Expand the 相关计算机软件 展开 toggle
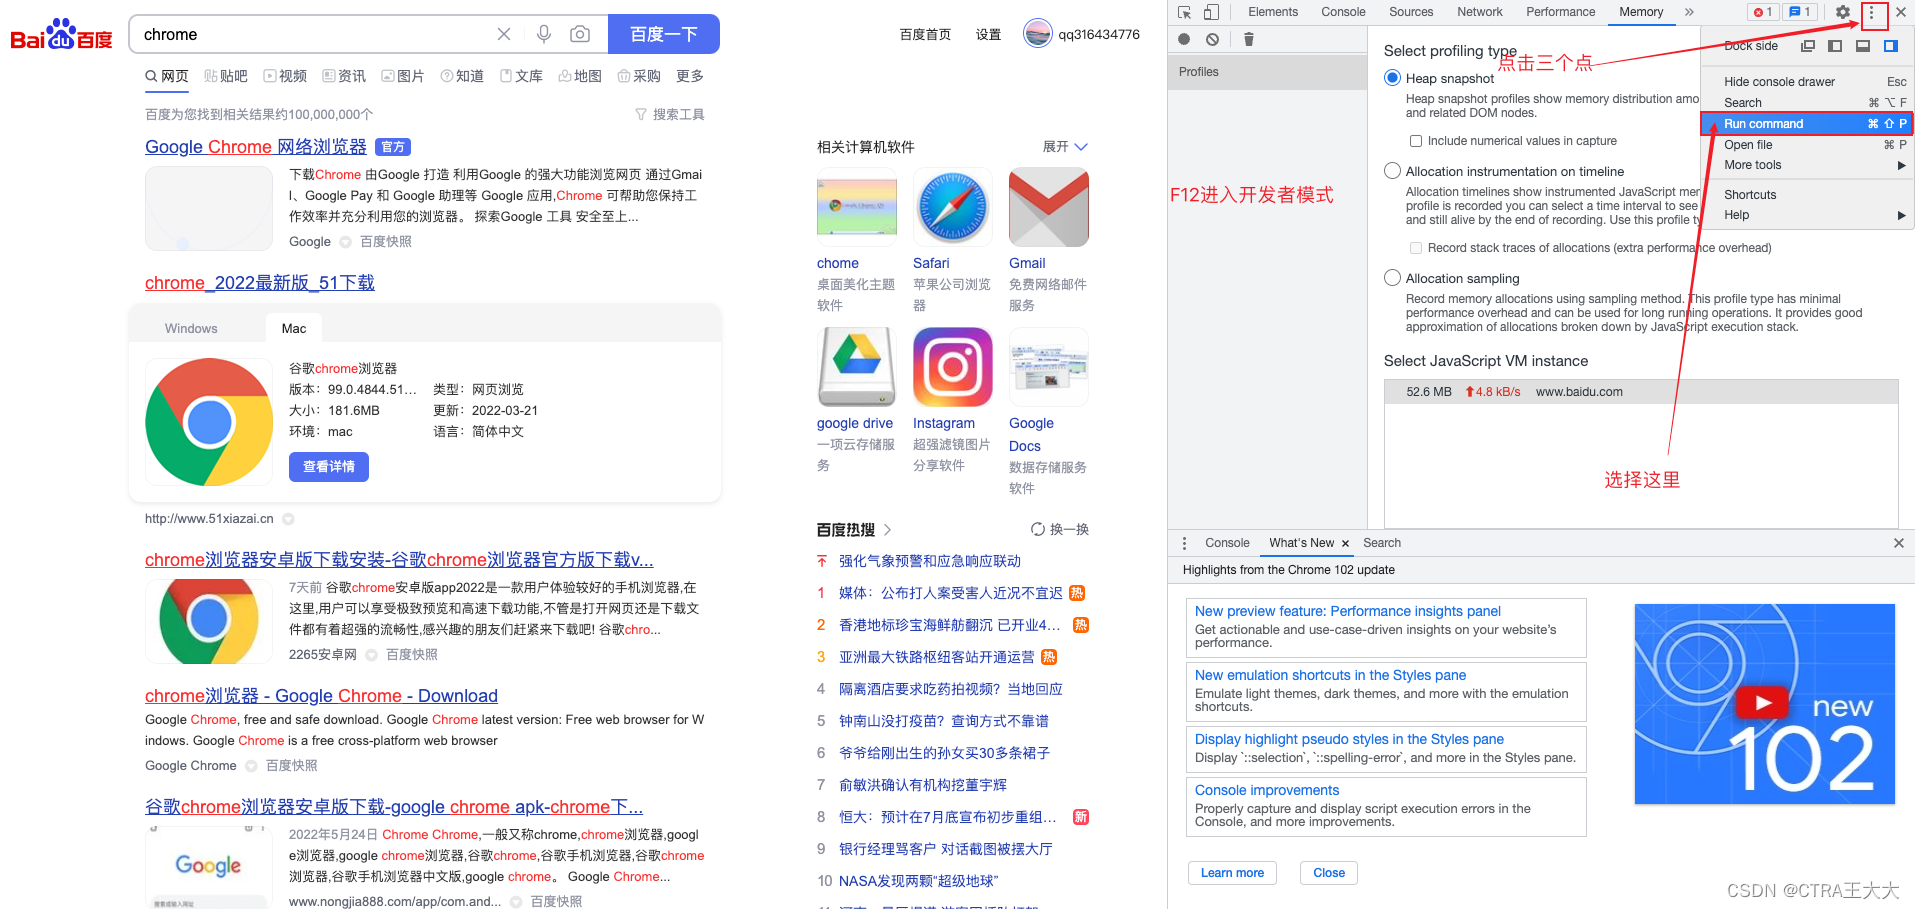1915x909 pixels. click(1064, 147)
